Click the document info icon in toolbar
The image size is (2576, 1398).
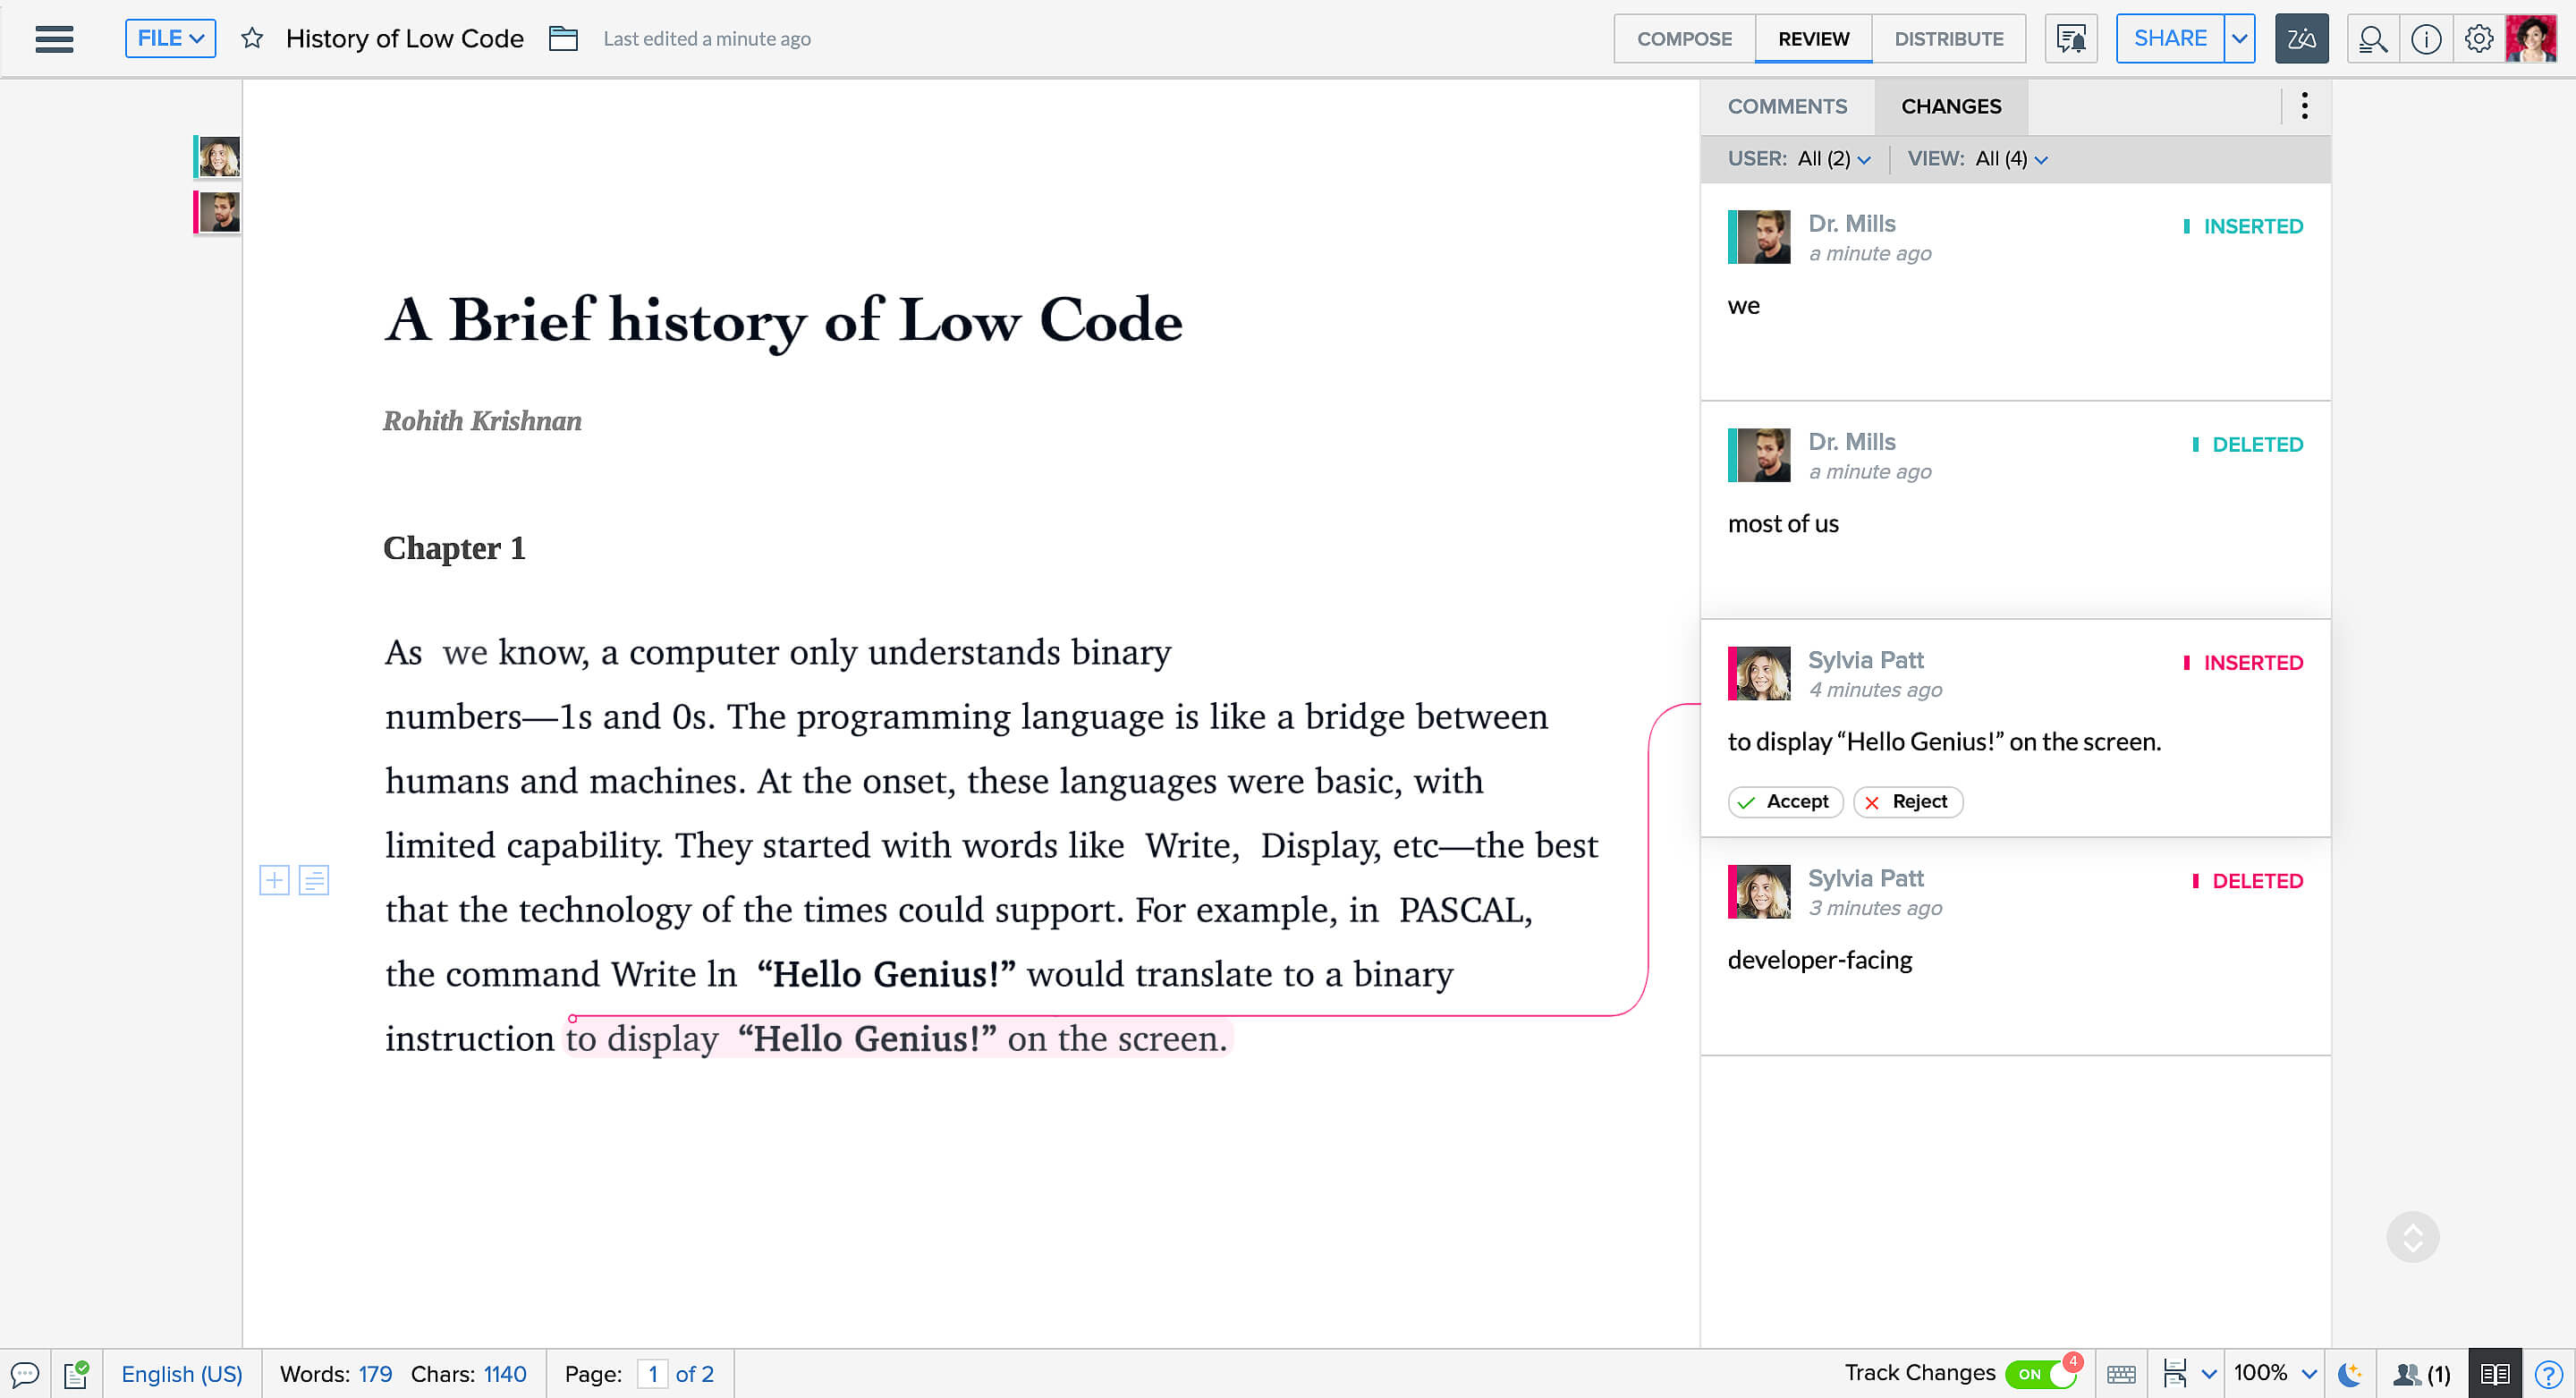point(2425,38)
